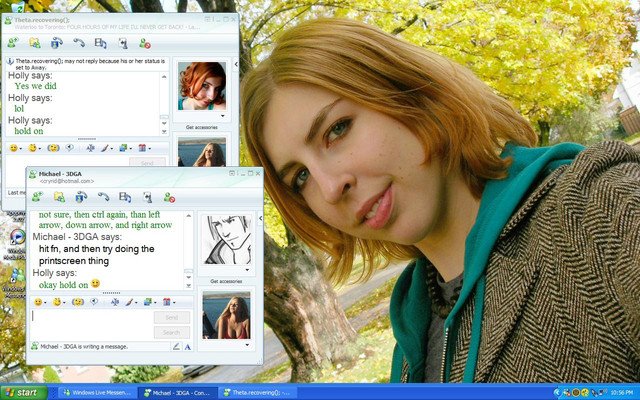This screenshot has width=640, height=400.
Task: Hide display pictures chevron in Theta.recovering window
Action: 236,64
